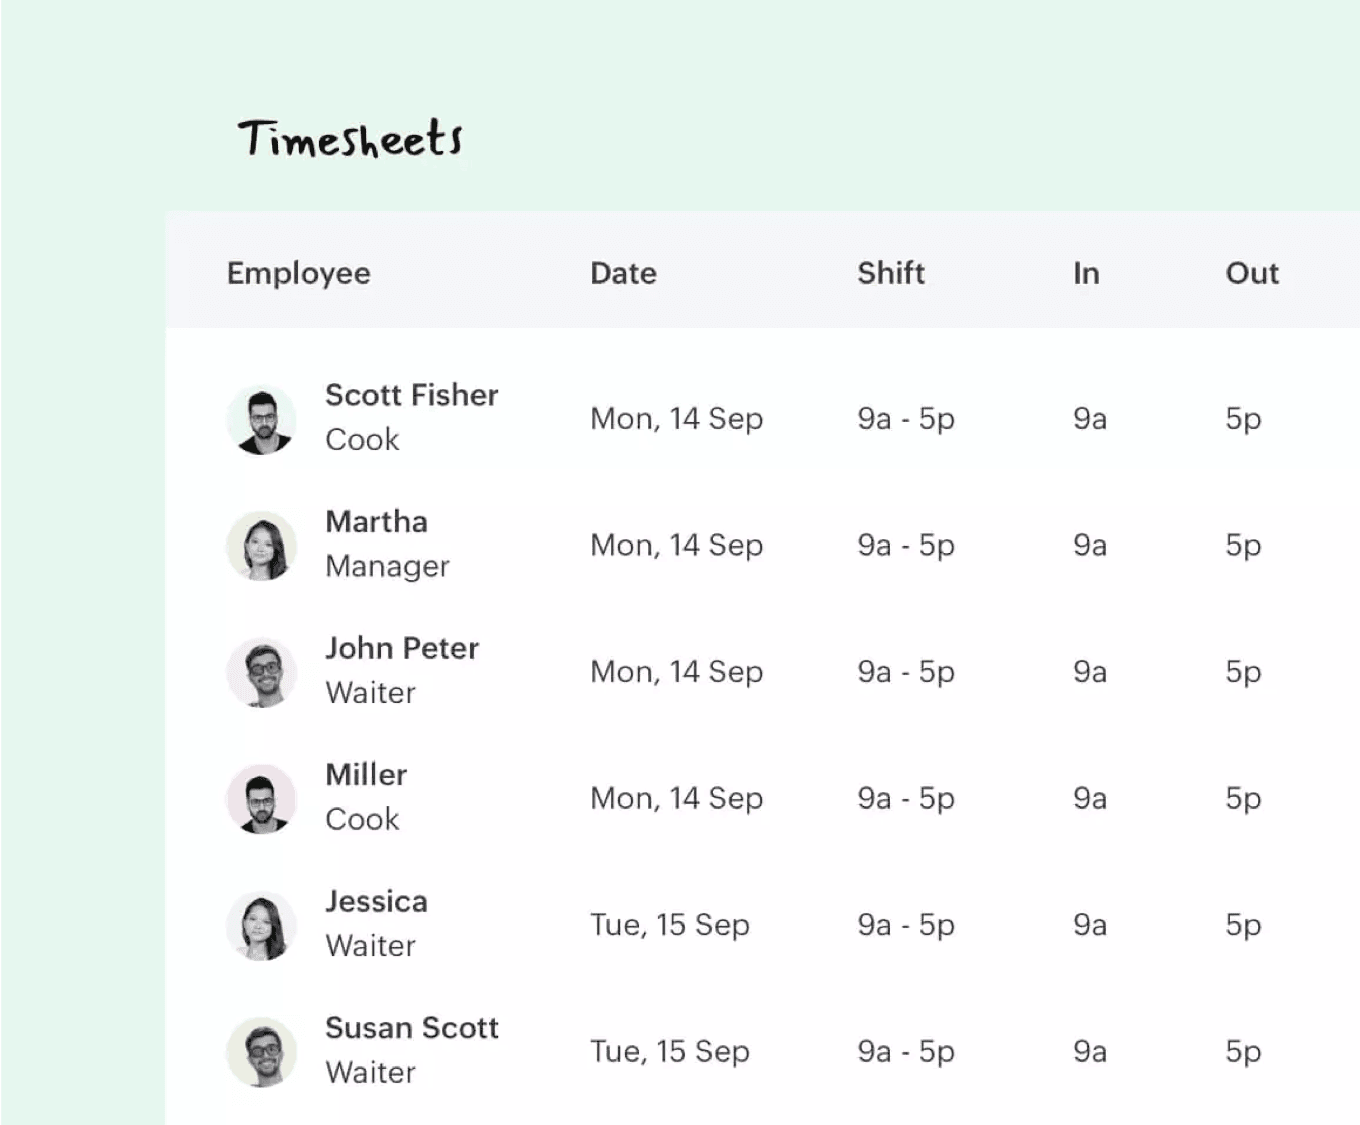Click the Out column header
Screen dimensions: 1360x1125
tap(1252, 273)
